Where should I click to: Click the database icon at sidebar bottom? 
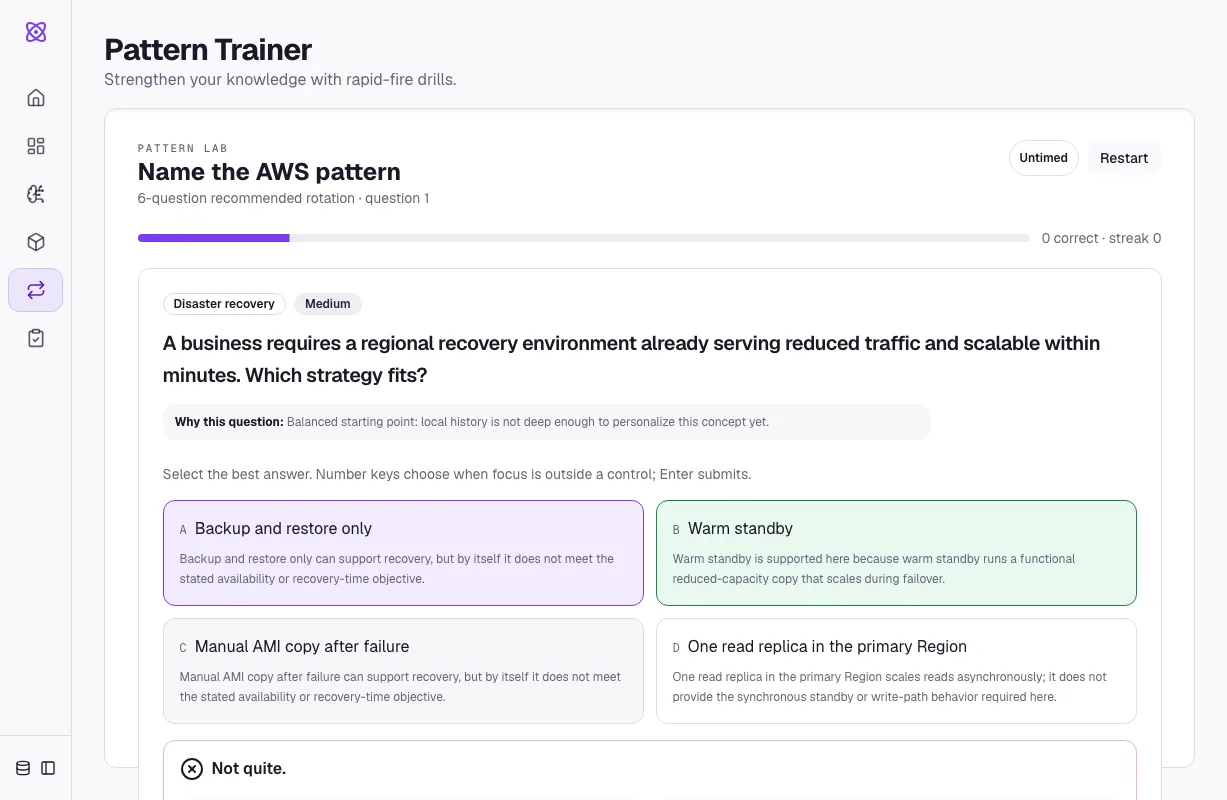tap(23, 768)
